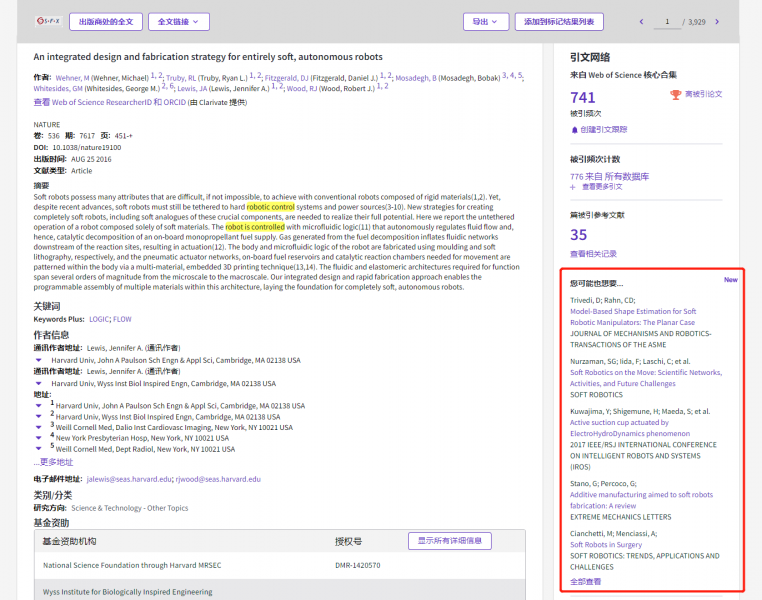
Task: Click the jalewis@seas.harvard.edu email link
Action: click(128, 480)
